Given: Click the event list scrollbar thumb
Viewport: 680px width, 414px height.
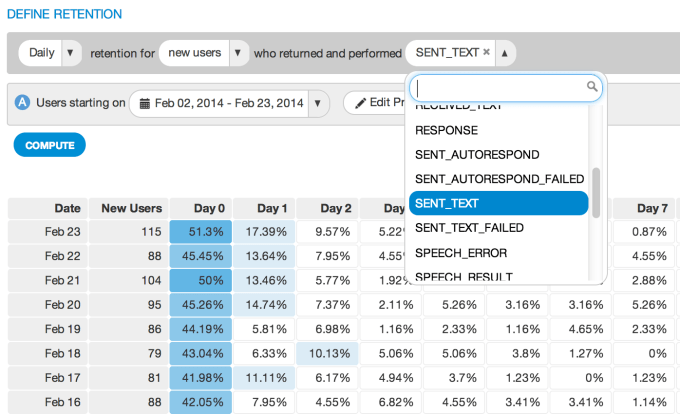Looking at the screenshot, I should click(x=596, y=192).
